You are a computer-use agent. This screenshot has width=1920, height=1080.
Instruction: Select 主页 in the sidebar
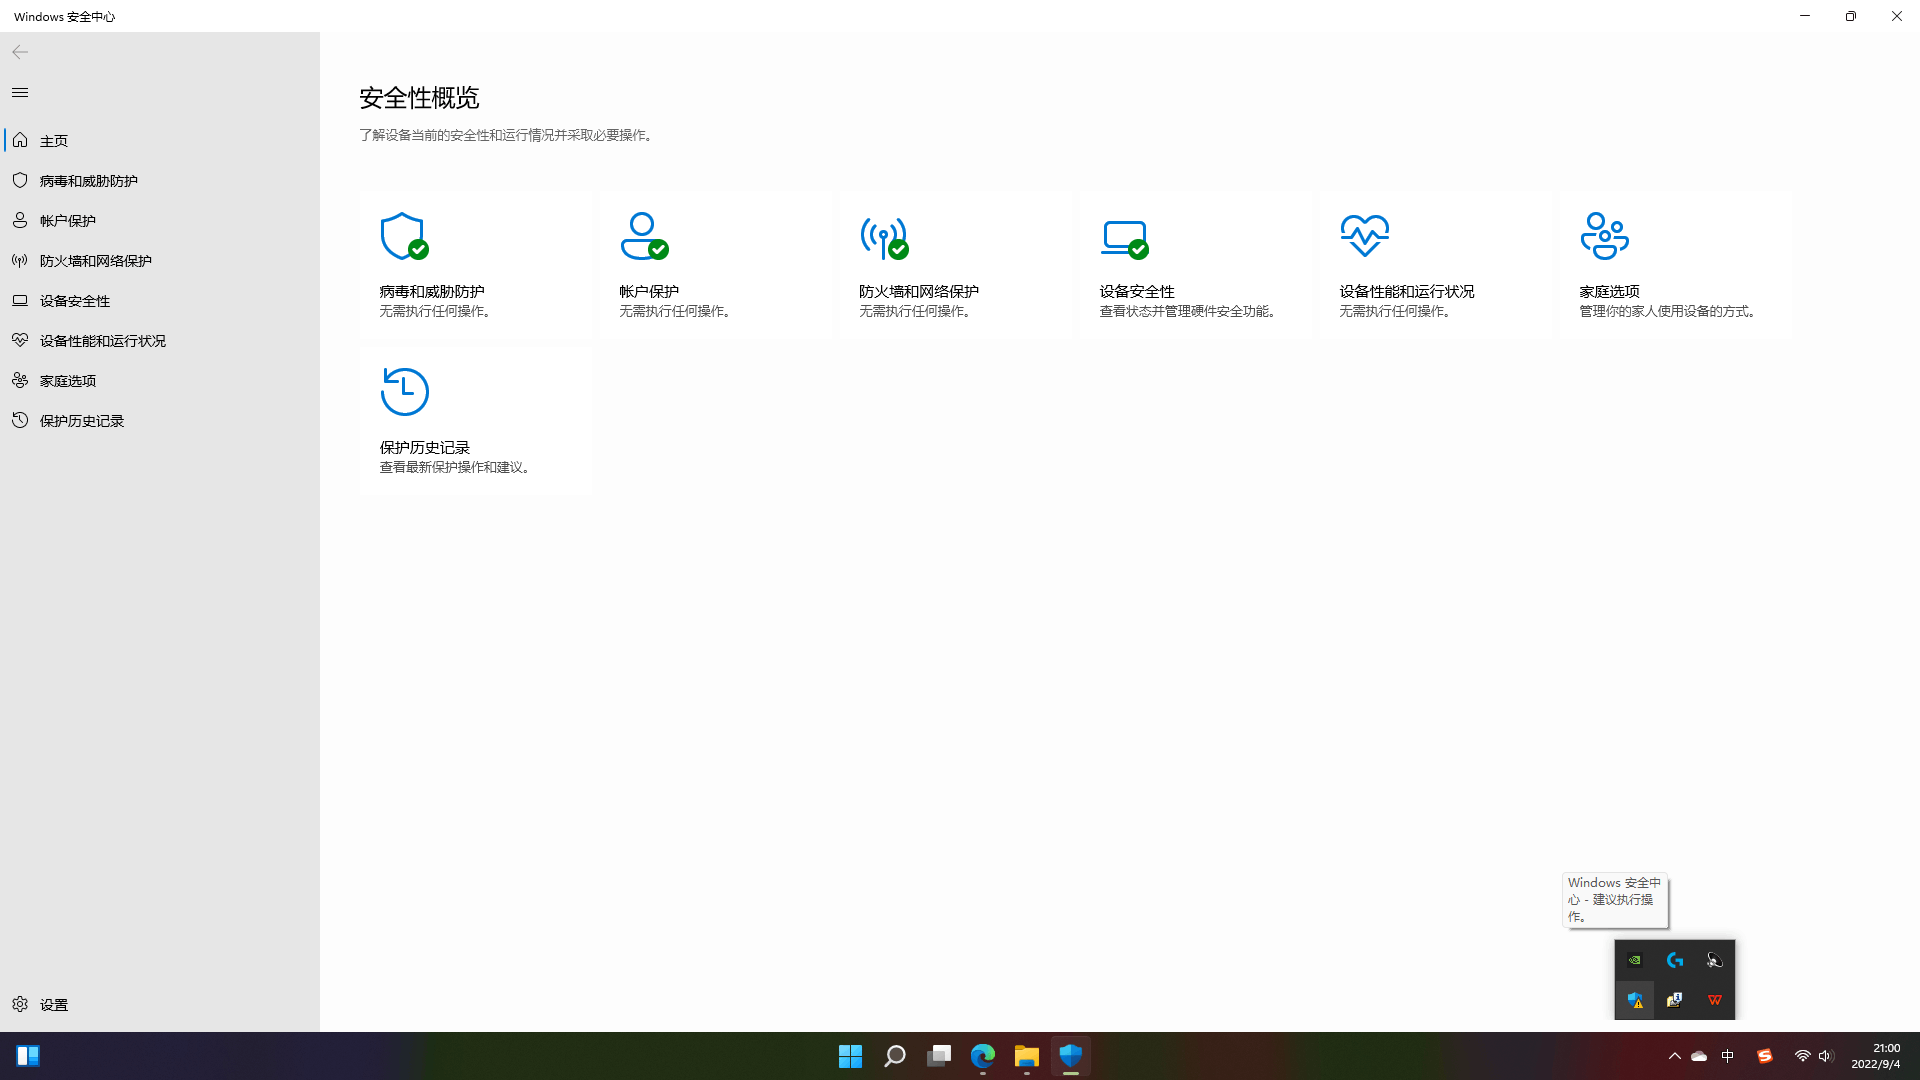tap(160, 141)
